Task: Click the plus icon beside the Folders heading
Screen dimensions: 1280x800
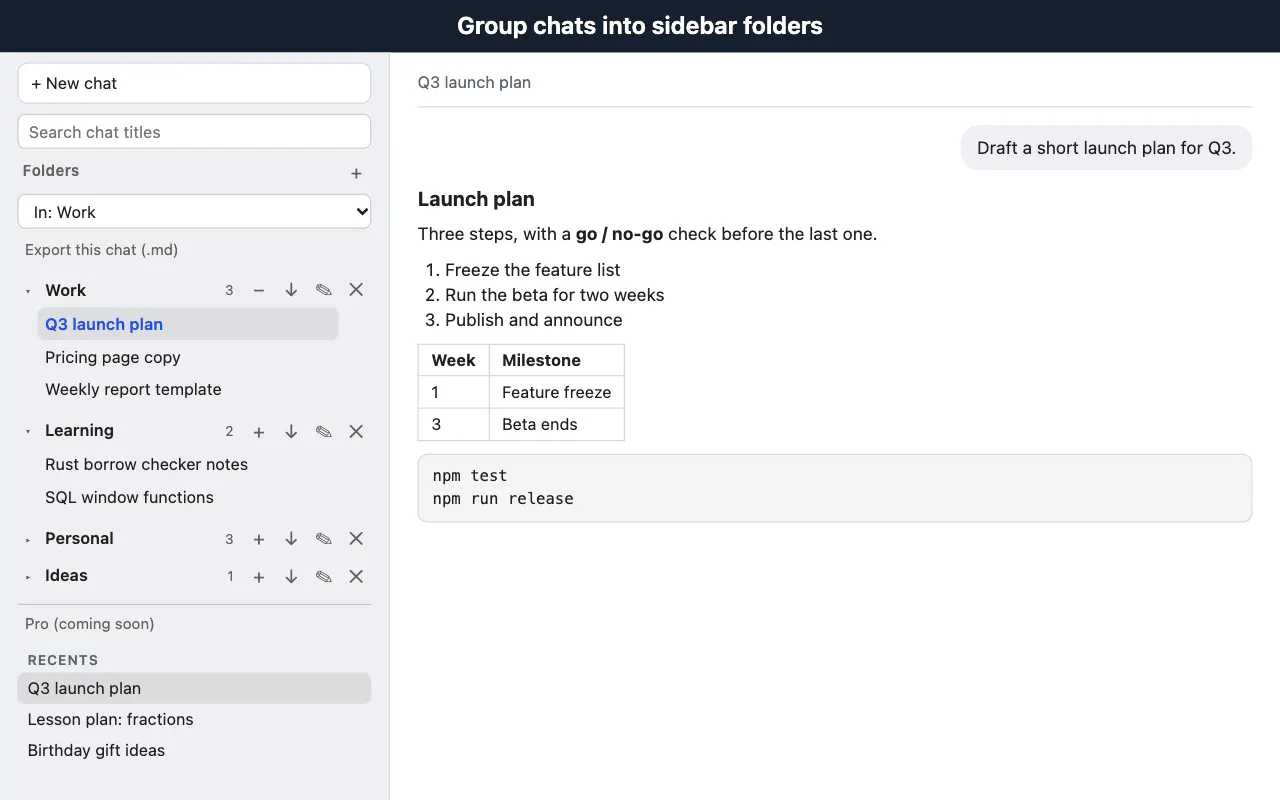Action: [x=356, y=173]
